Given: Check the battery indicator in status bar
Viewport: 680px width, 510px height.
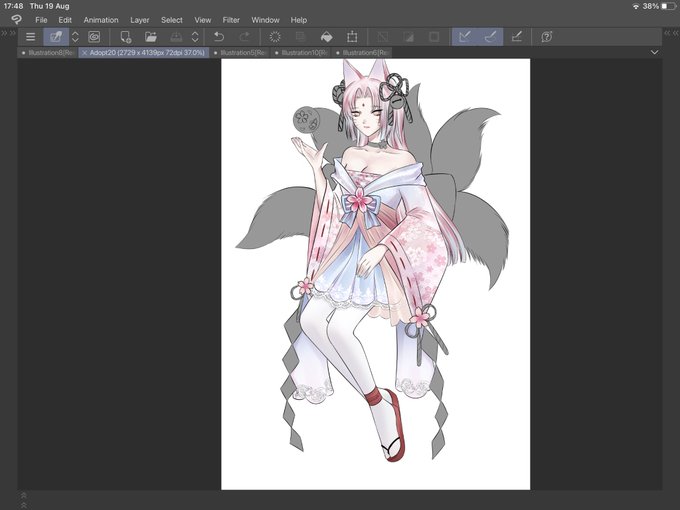Looking at the screenshot, I should click(x=669, y=6).
